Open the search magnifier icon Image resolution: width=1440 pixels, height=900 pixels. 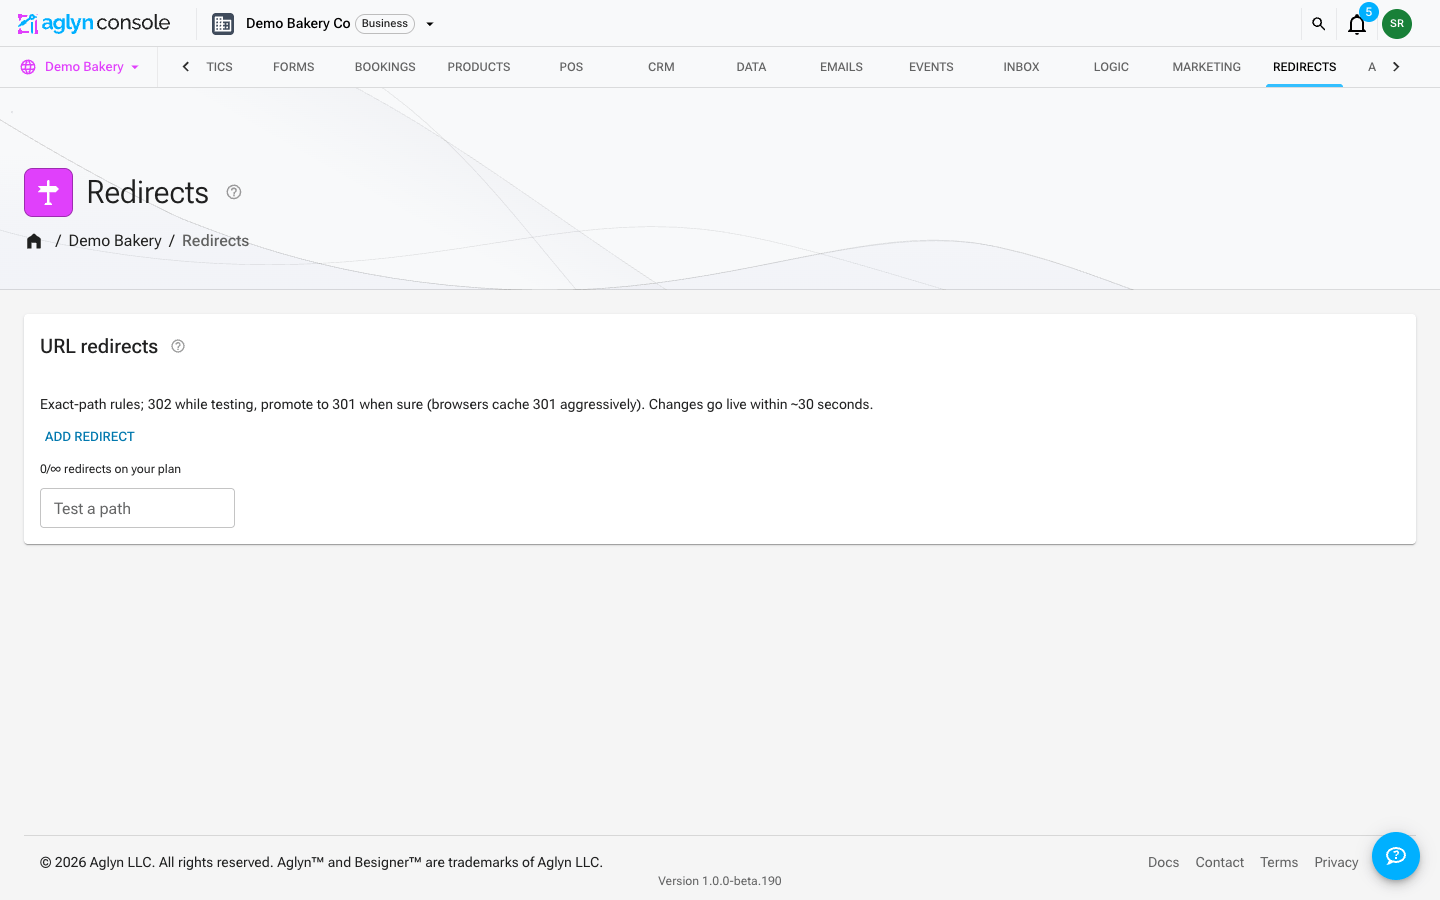click(1318, 23)
